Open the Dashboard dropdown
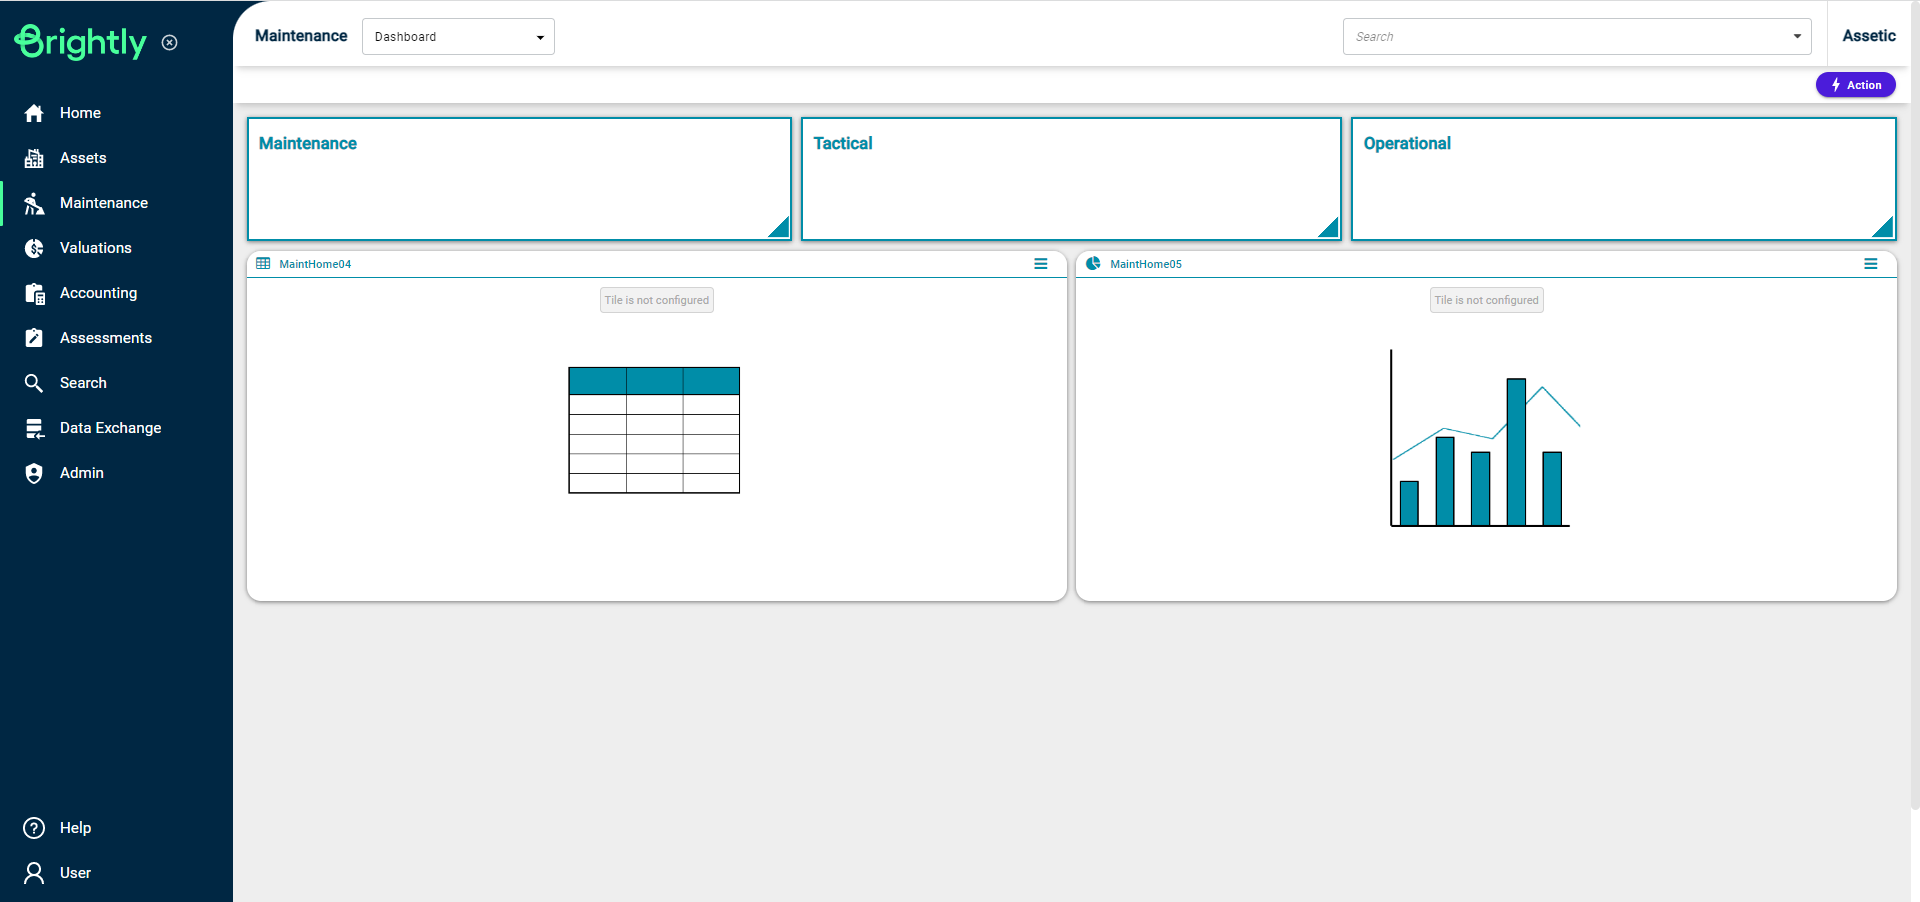Image resolution: width=1920 pixels, height=902 pixels. coord(458,37)
